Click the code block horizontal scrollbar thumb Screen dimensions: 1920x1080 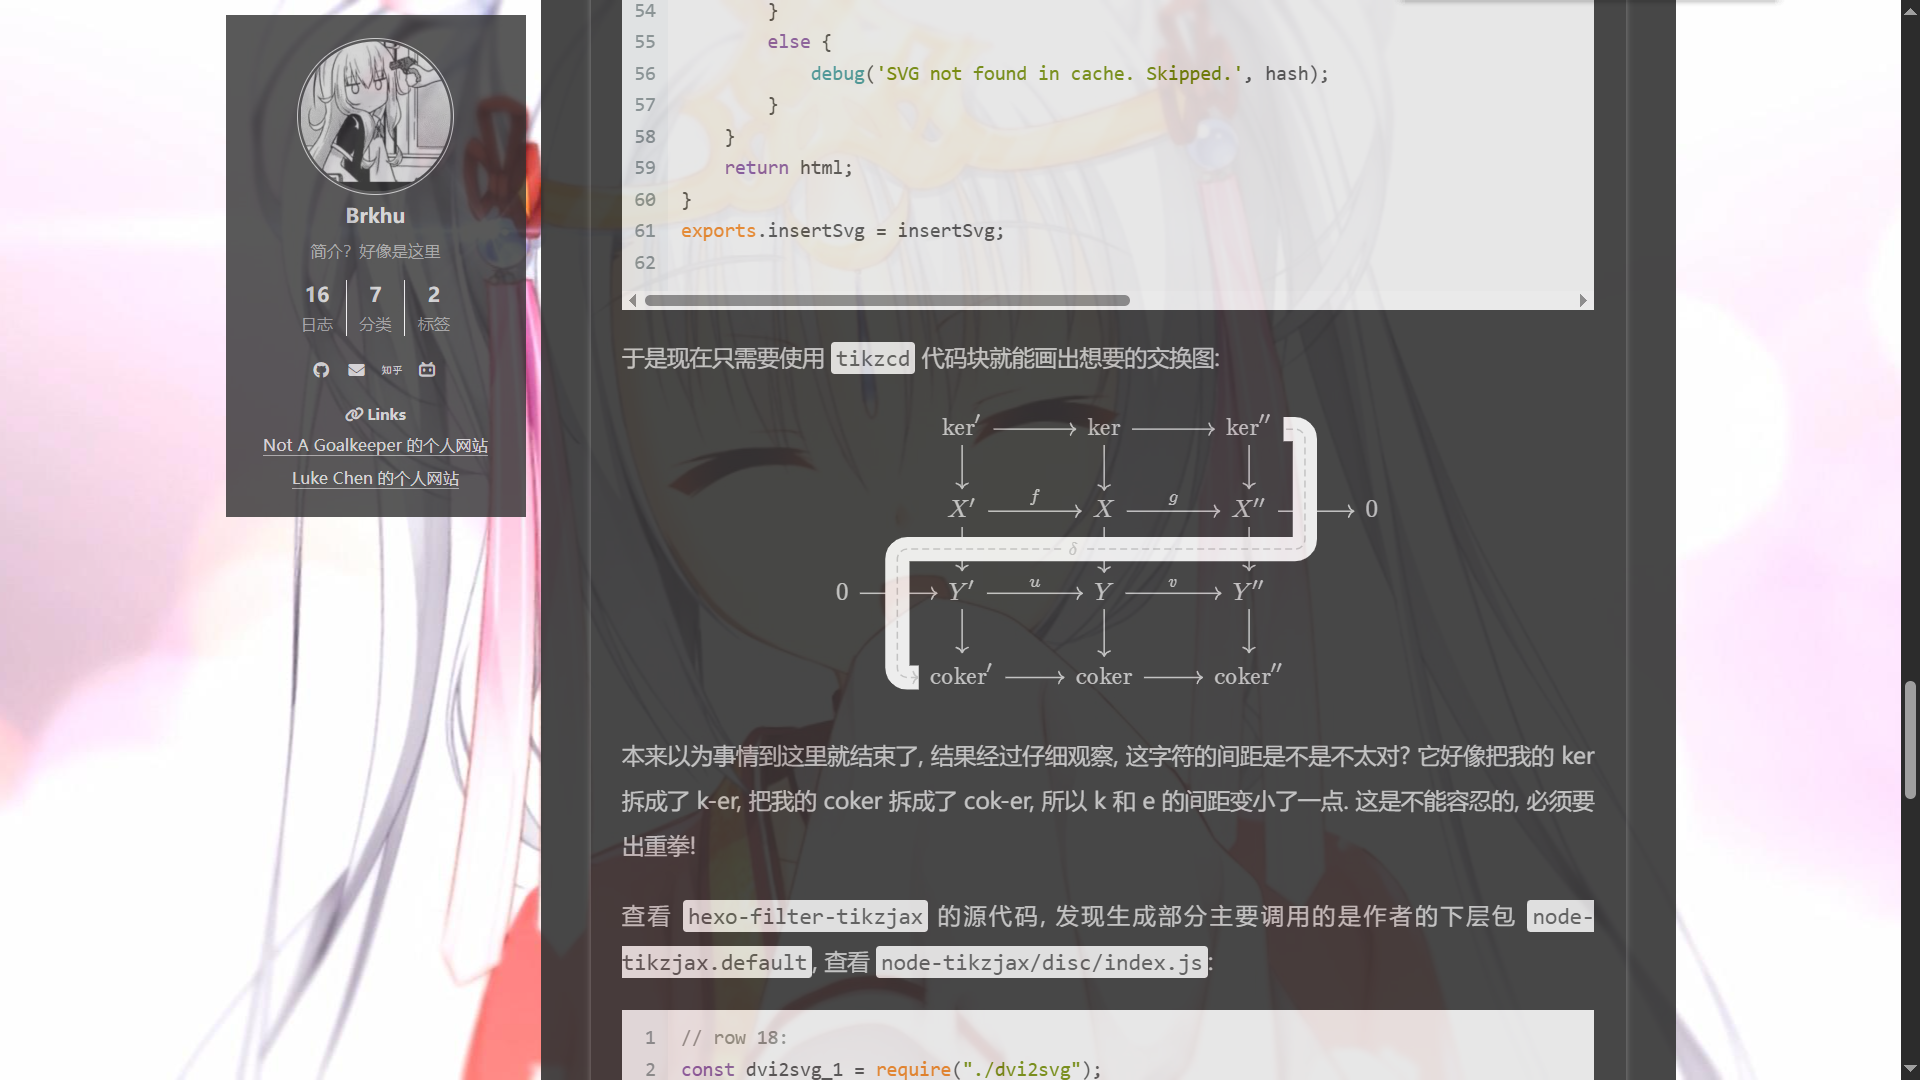coord(886,300)
